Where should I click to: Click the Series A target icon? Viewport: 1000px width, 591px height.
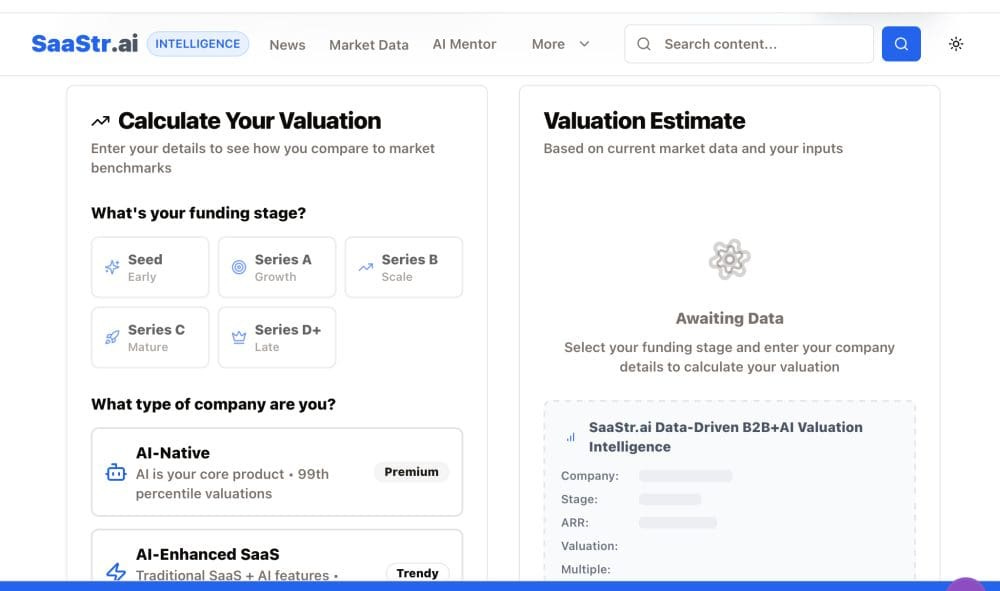point(239,267)
